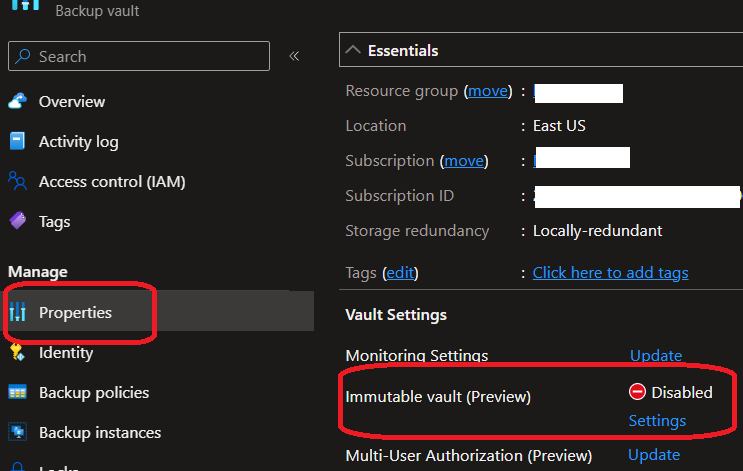743x471 pixels.
Task: Click the Subscription move link
Action: (463, 160)
